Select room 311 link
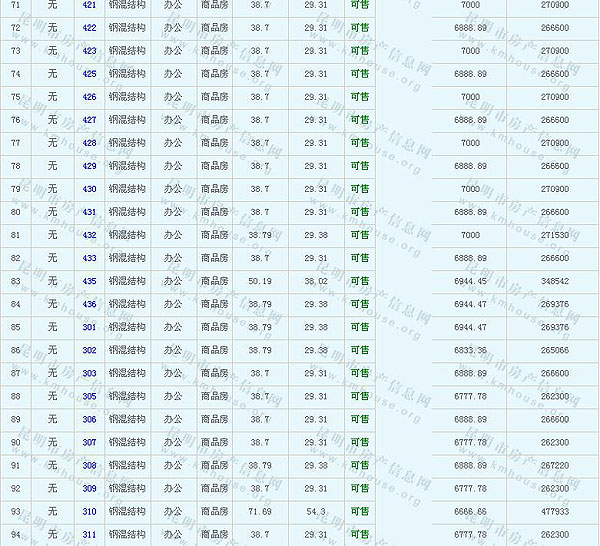Image resolution: width=600 pixels, height=546 pixels. (89, 534)
